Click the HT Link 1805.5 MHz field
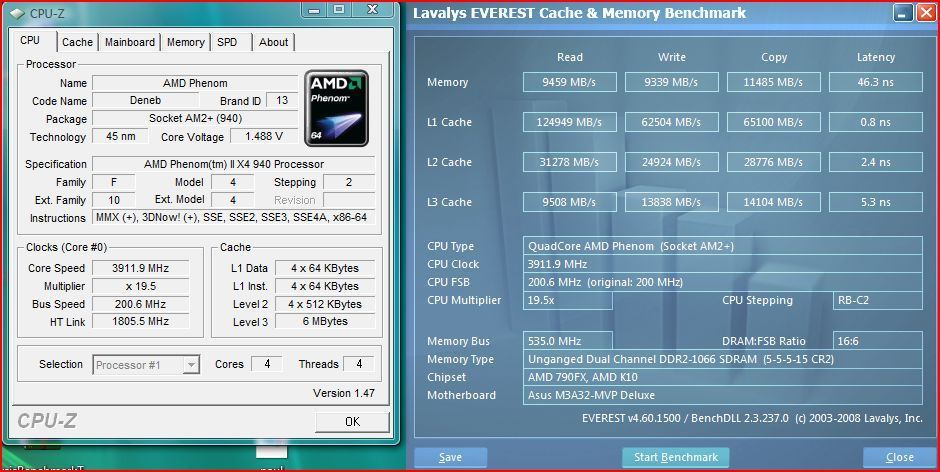 click(140, 321)
